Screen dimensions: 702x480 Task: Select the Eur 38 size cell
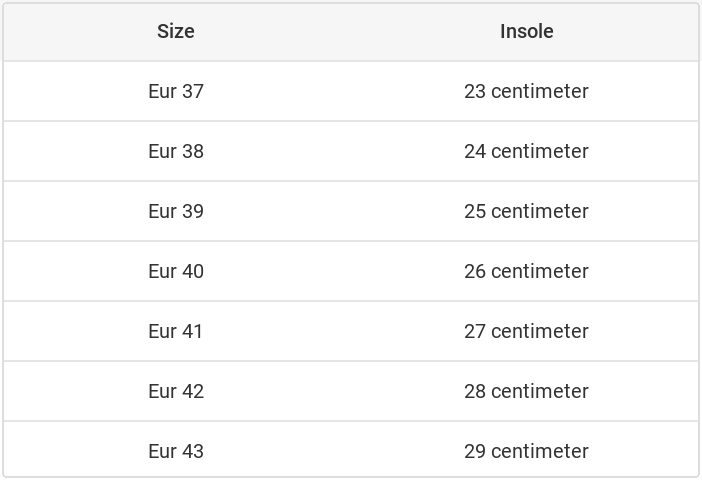(176, 151)
